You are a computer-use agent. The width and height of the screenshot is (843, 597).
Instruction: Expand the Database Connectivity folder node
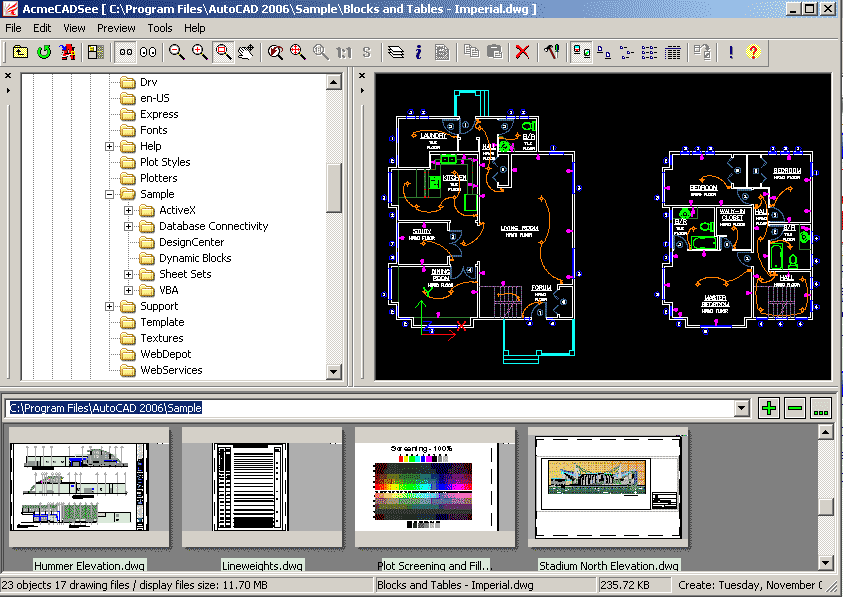(x=128, y=226)
